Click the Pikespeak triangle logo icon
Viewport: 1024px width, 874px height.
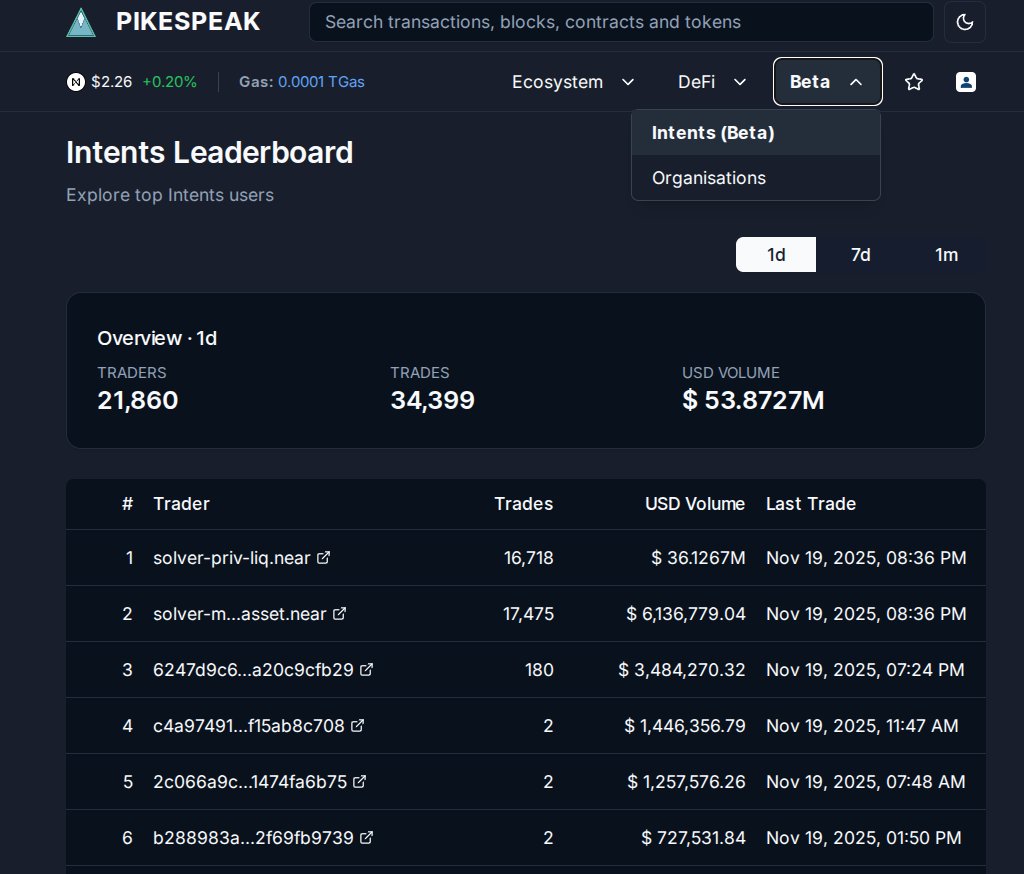point(80,21)
